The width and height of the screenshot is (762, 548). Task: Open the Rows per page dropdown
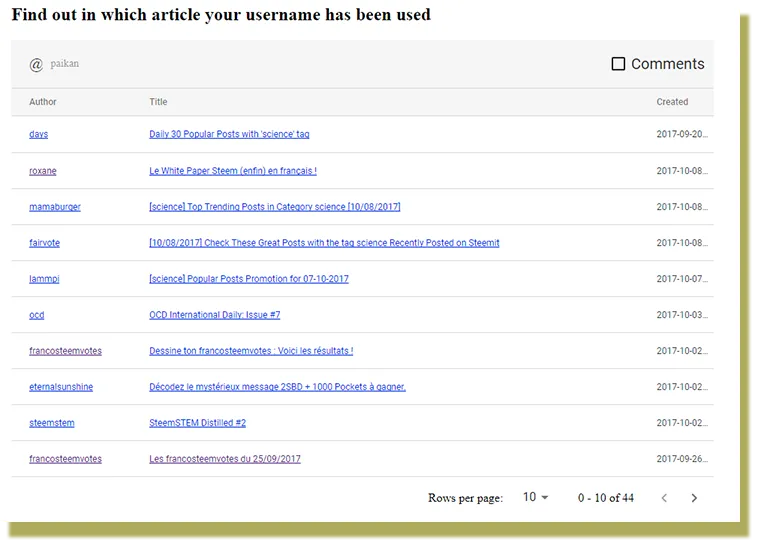pyautogui.click(x=536, y=497)
